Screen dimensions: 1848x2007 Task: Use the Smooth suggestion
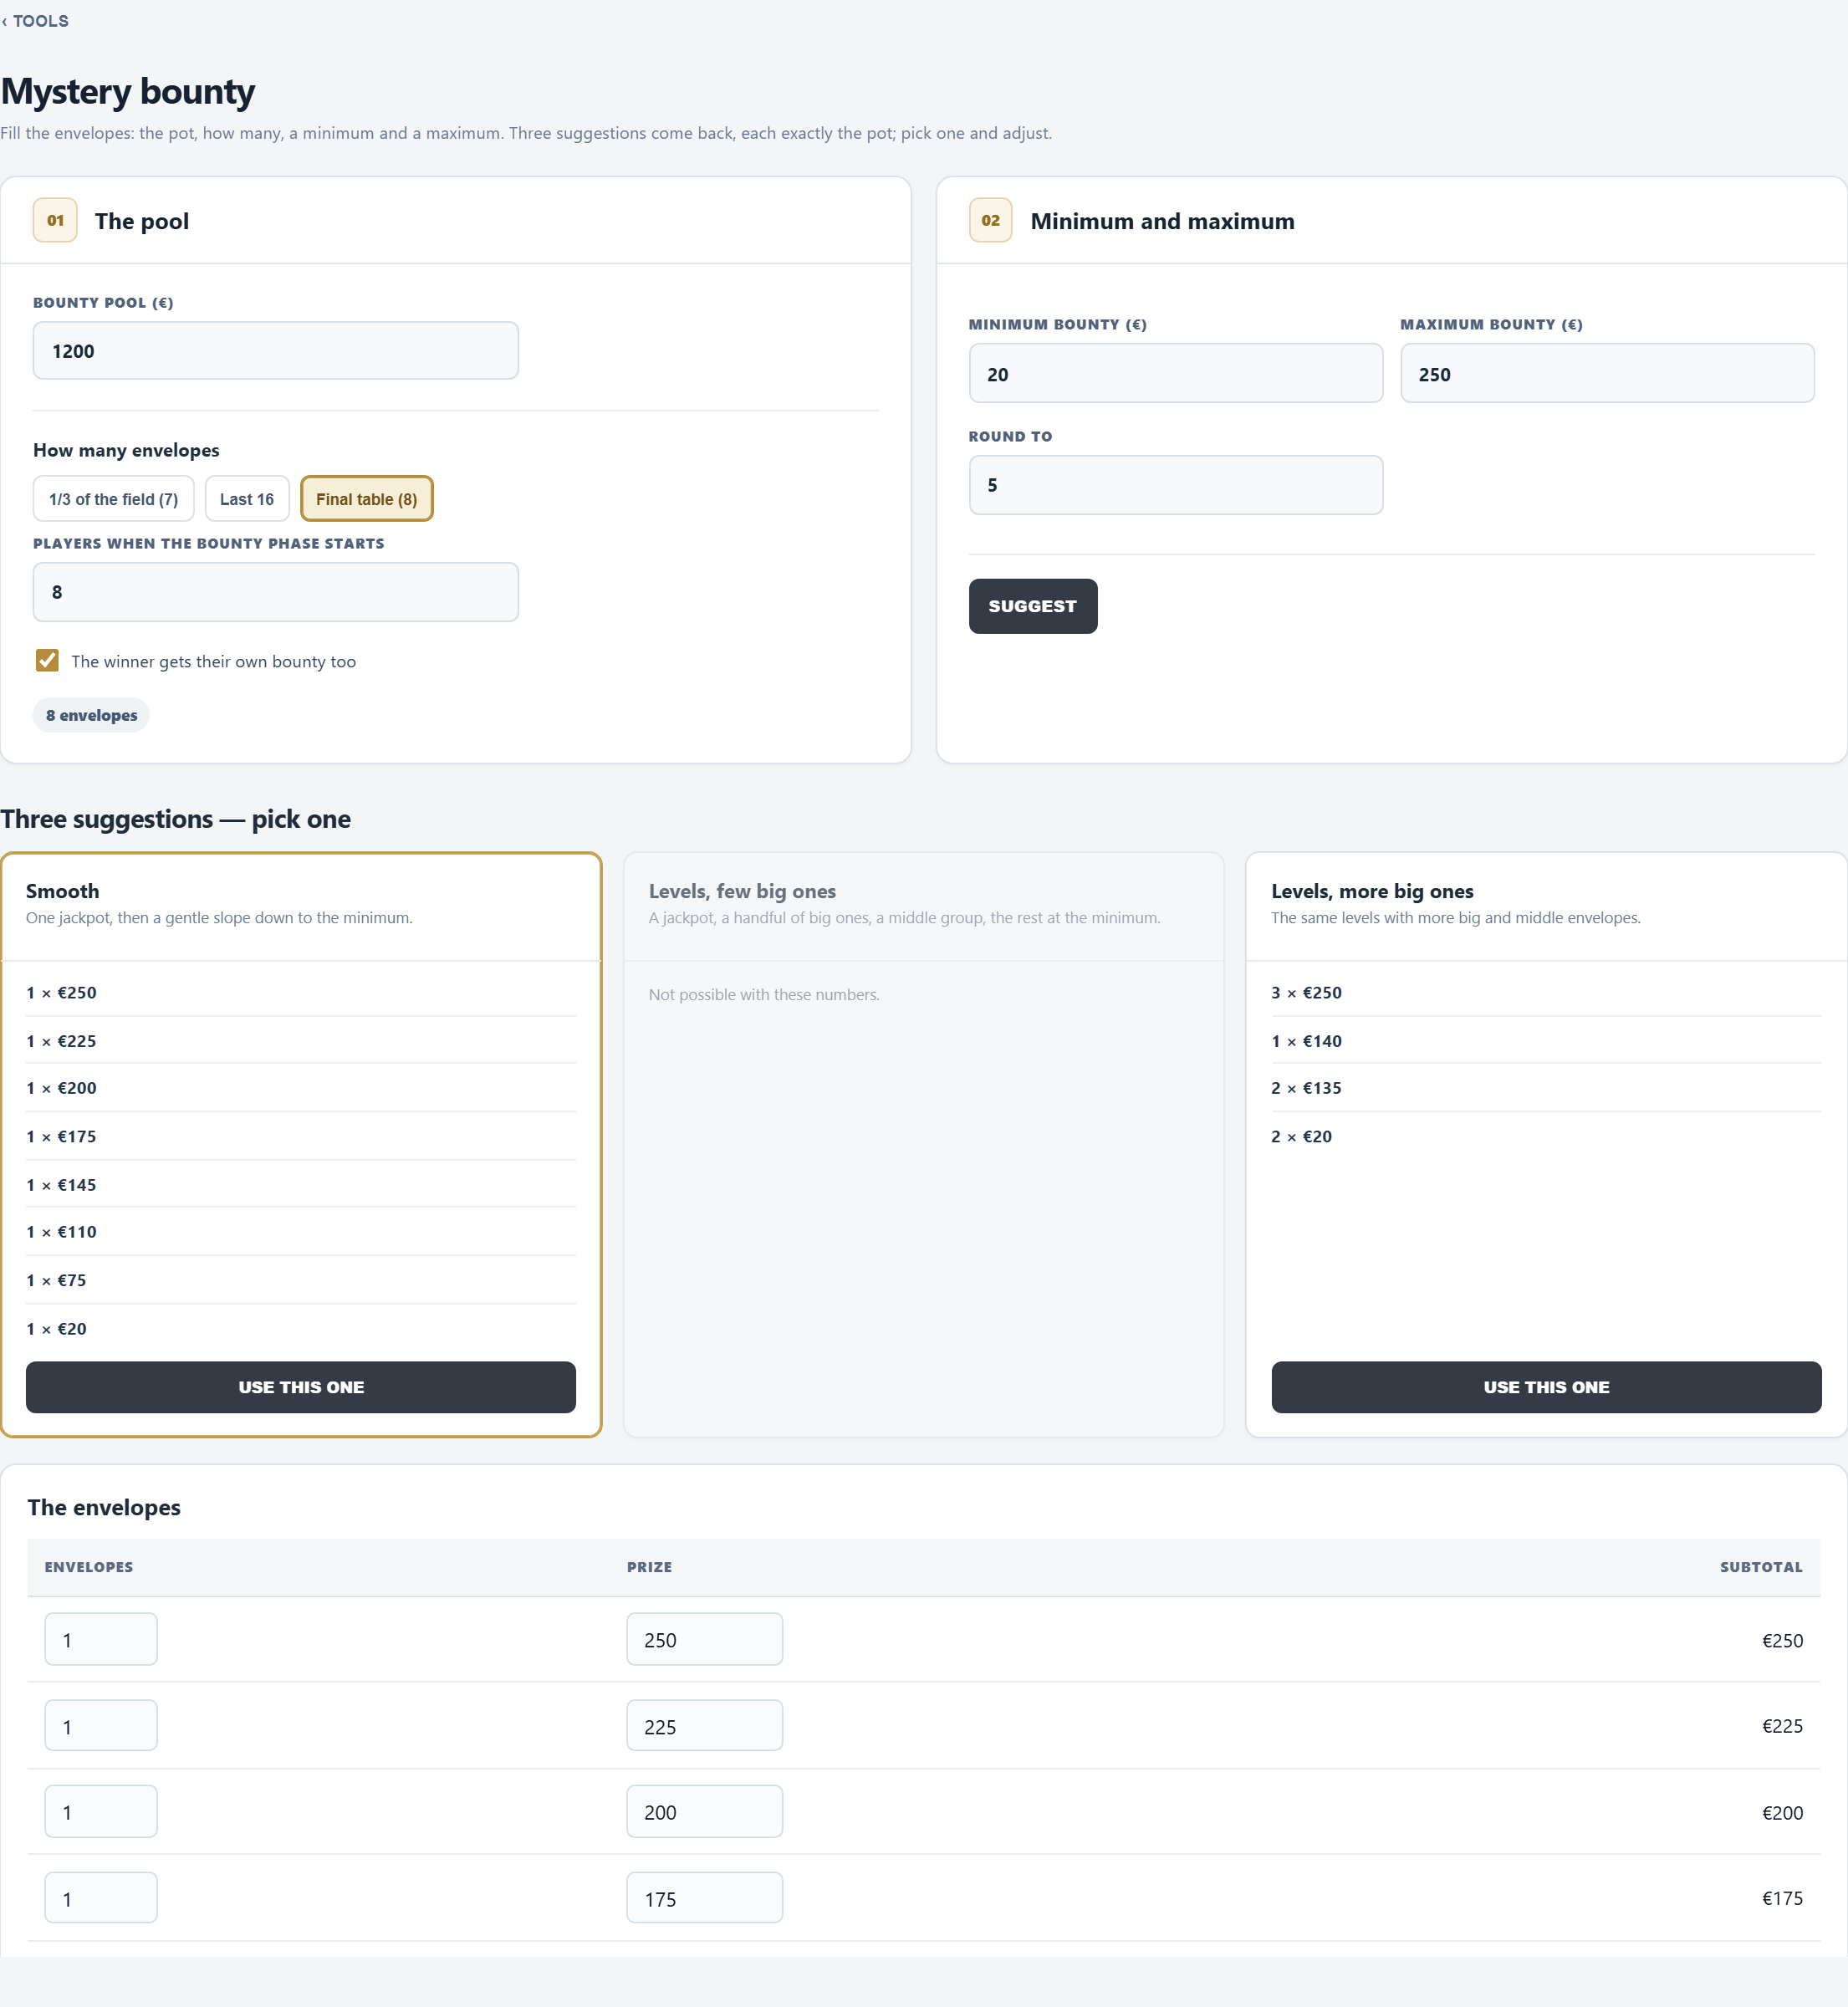pos(300,1387)
